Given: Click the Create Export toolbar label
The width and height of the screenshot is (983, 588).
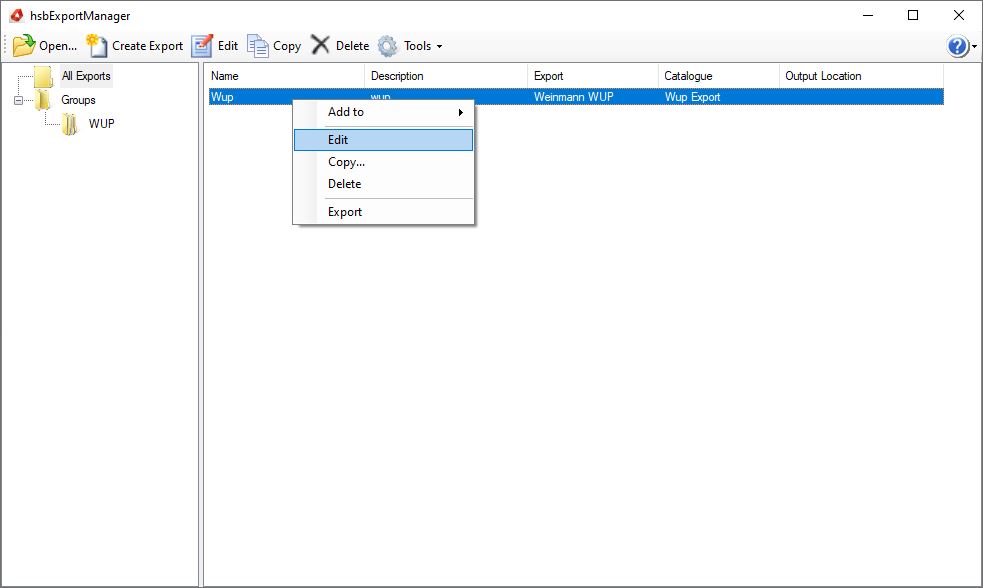Looking at the screenshot, I should coord(147,46).
